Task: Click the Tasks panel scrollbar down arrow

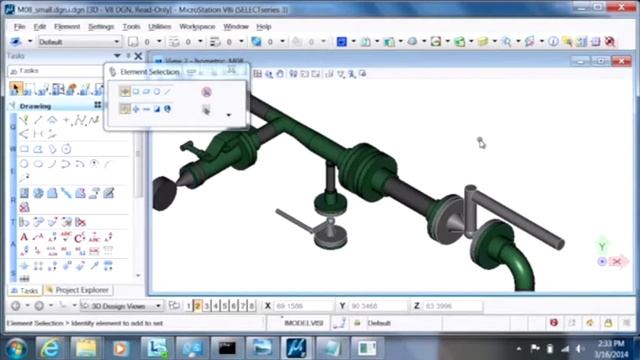Action: (138, 276)
